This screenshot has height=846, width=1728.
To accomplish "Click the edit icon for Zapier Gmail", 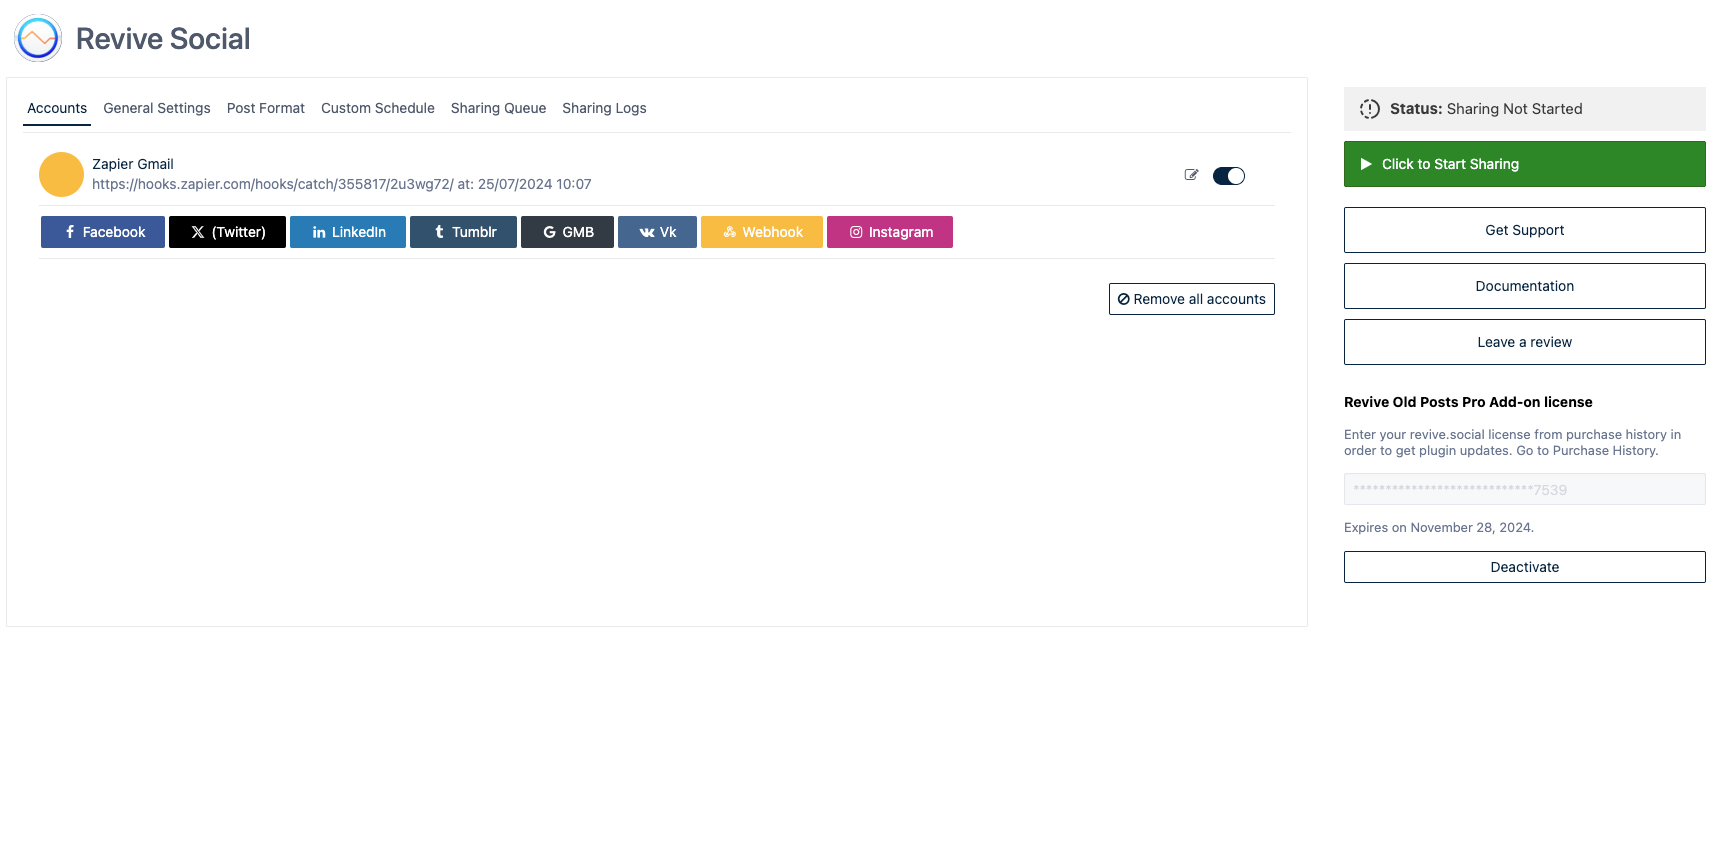I will [1191, 175].
